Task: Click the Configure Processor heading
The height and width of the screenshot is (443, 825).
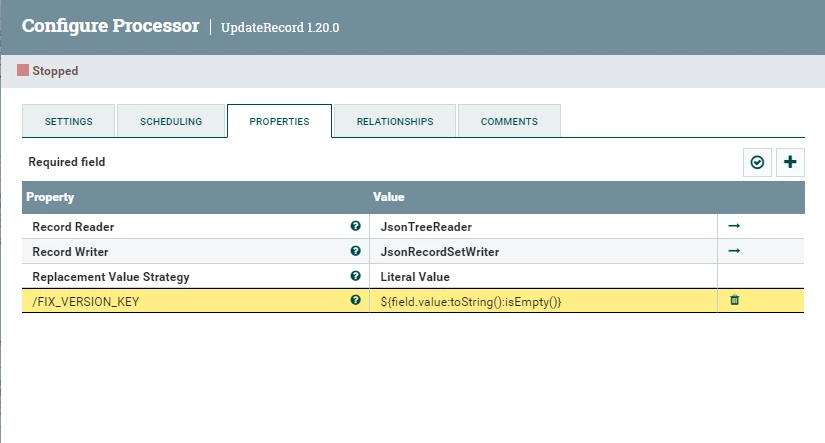Action: 110,25
